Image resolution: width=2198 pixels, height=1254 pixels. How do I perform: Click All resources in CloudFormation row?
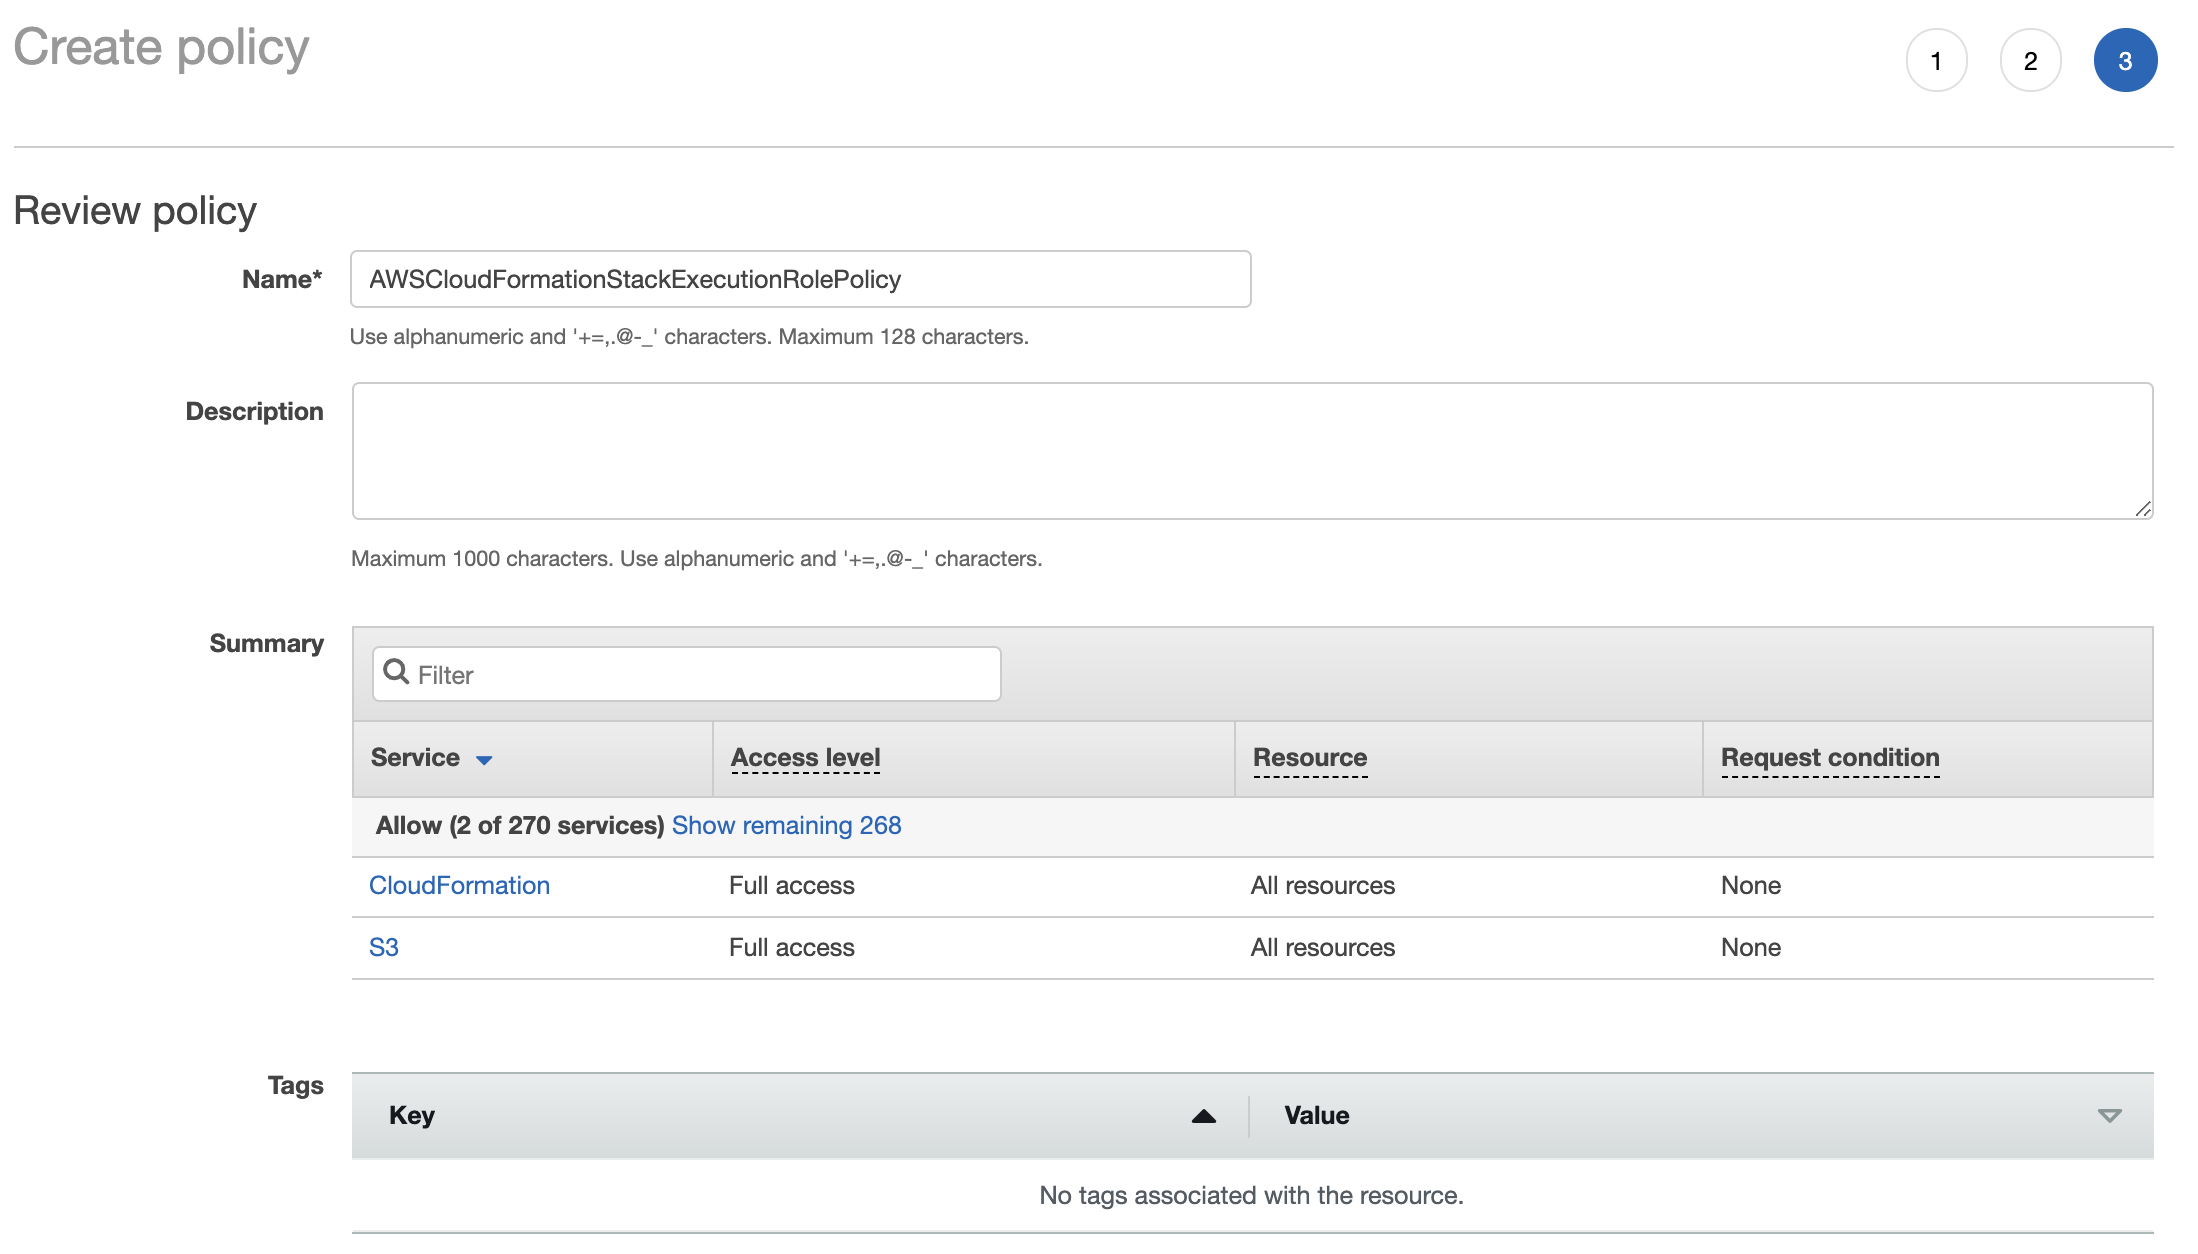[1322, 885]
